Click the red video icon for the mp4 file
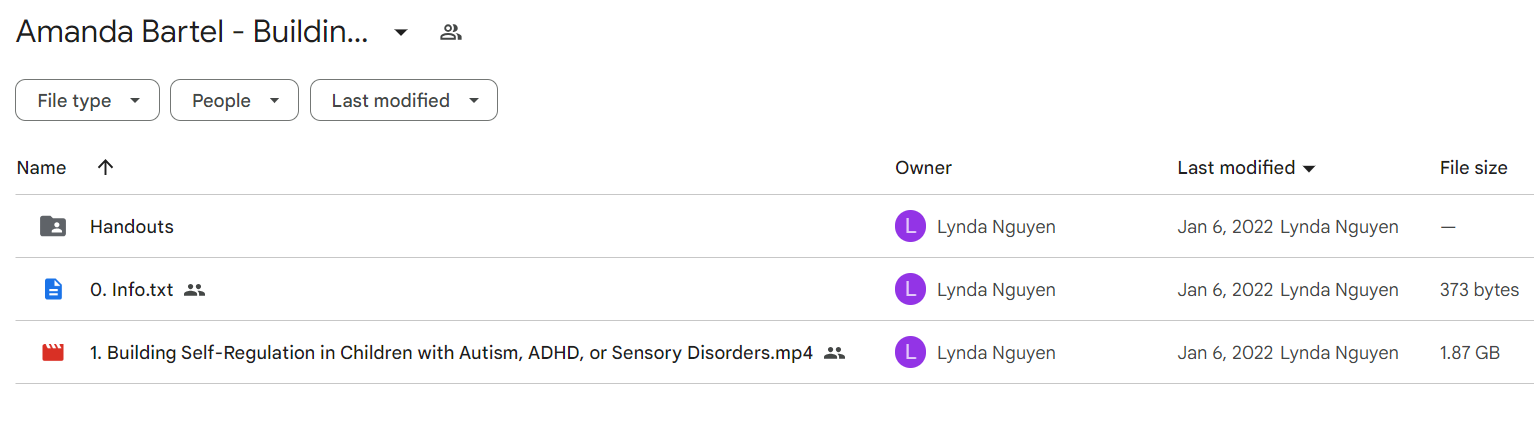 (x=53, y=353)
